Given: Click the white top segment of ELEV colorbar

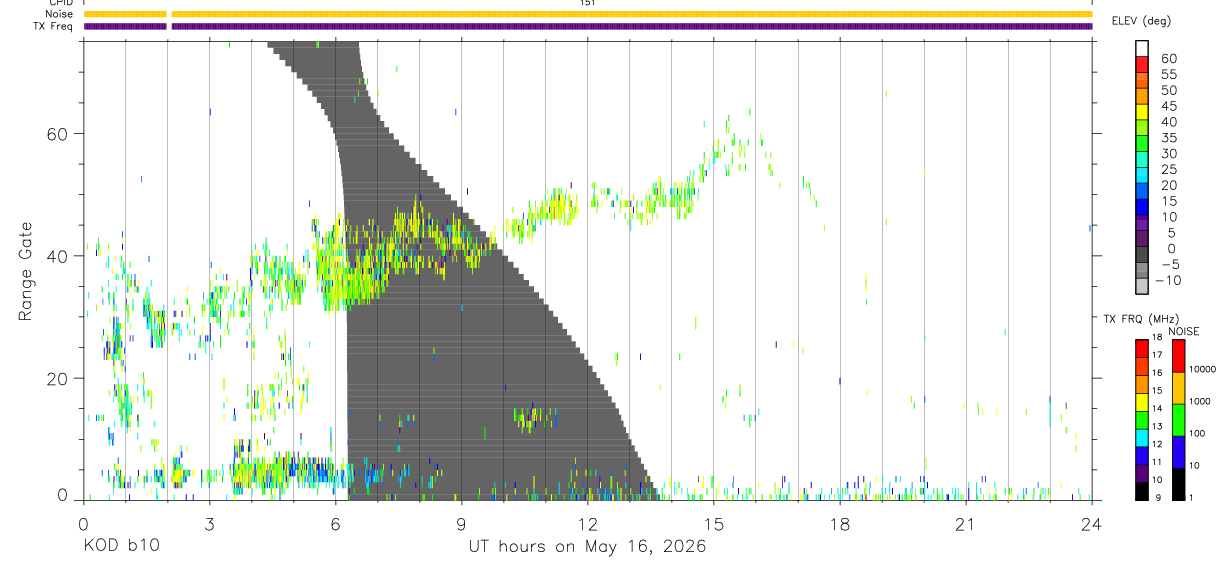Looking at the screenshot, I should pyautogui.click(x=1142, y=50).
